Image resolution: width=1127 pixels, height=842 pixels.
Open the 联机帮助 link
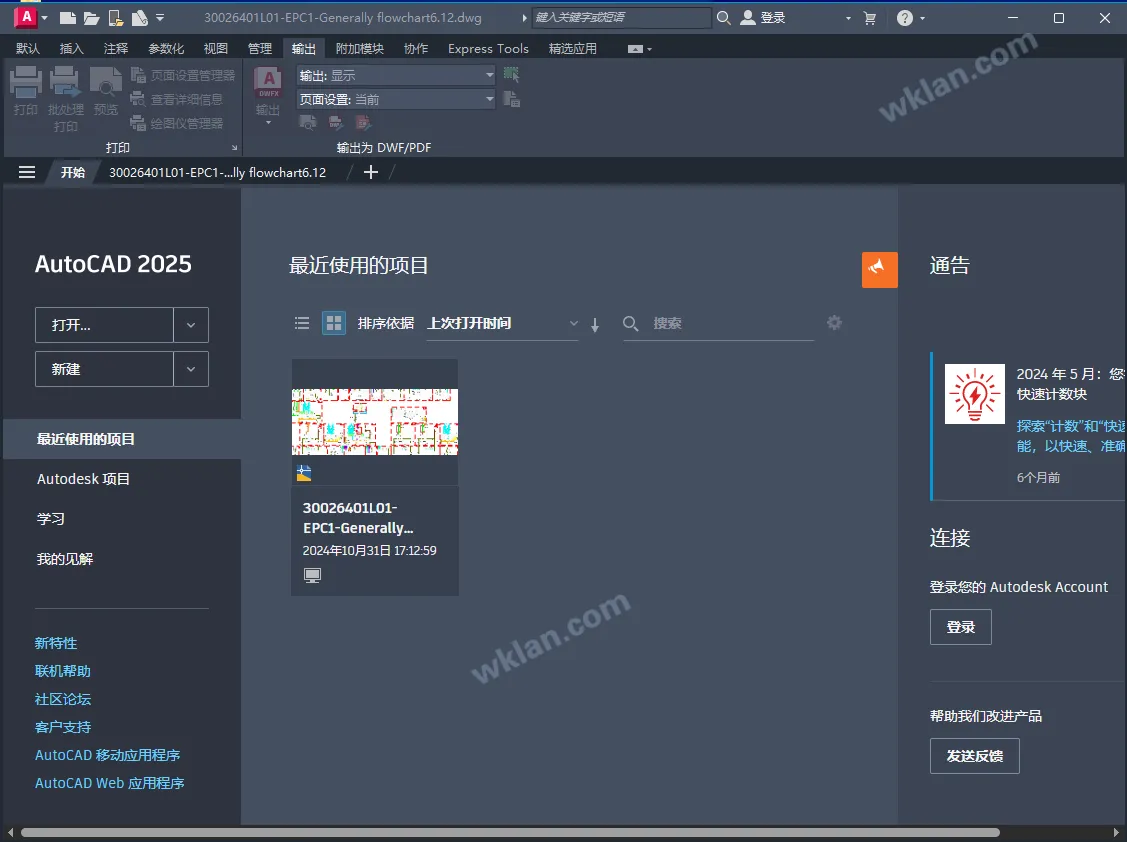click(x=63, y=672)
